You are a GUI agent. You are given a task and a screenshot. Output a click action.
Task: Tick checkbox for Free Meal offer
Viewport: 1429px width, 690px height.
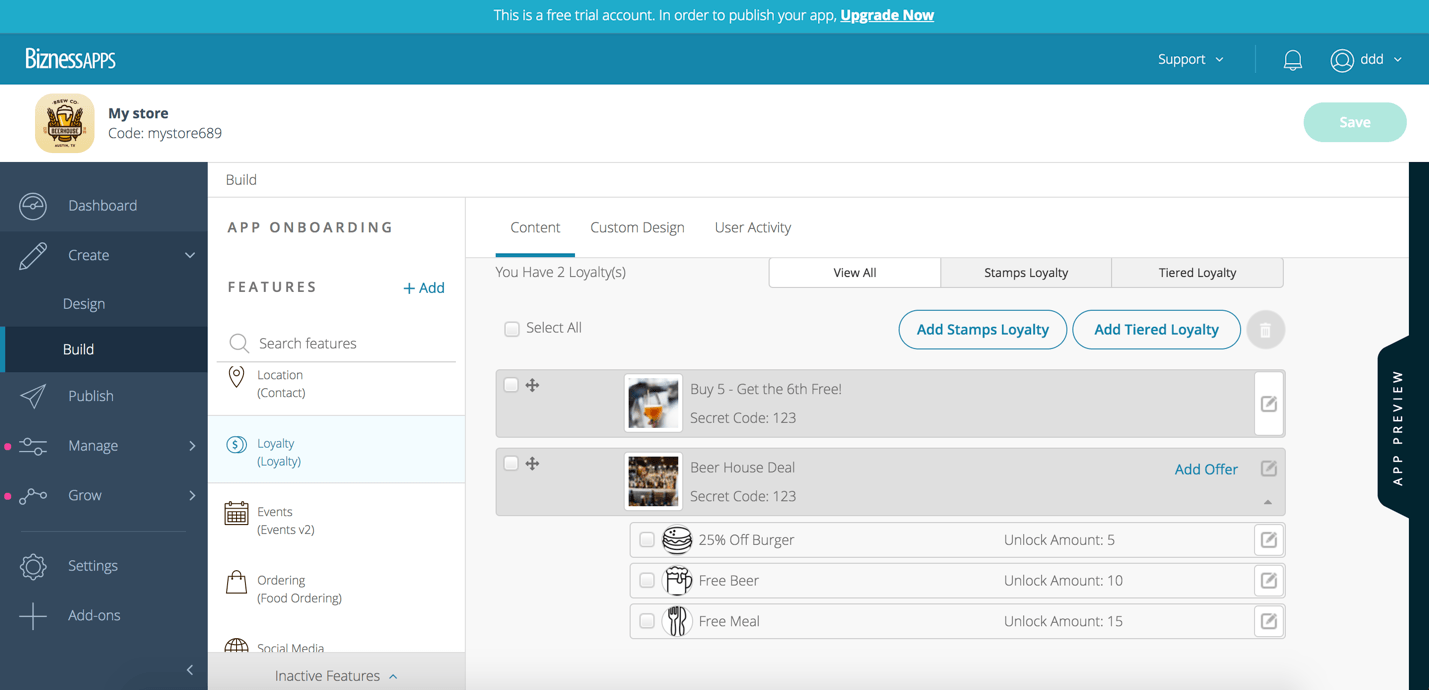(x=647, y=622)
